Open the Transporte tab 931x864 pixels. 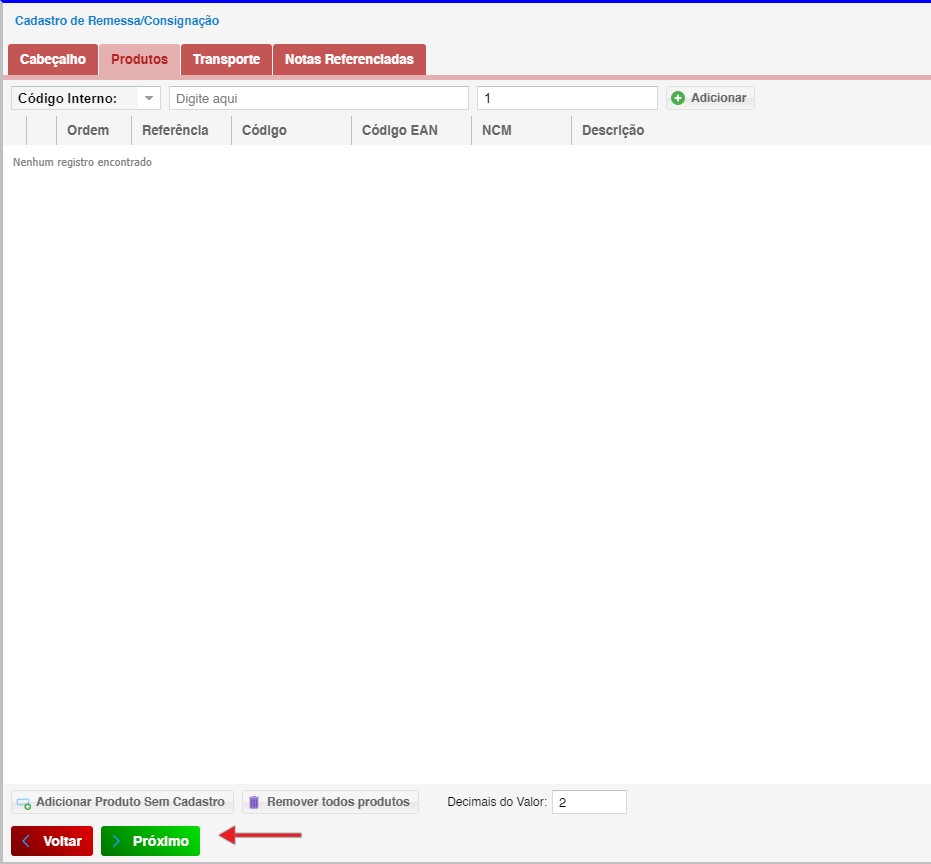click(226, 60)
